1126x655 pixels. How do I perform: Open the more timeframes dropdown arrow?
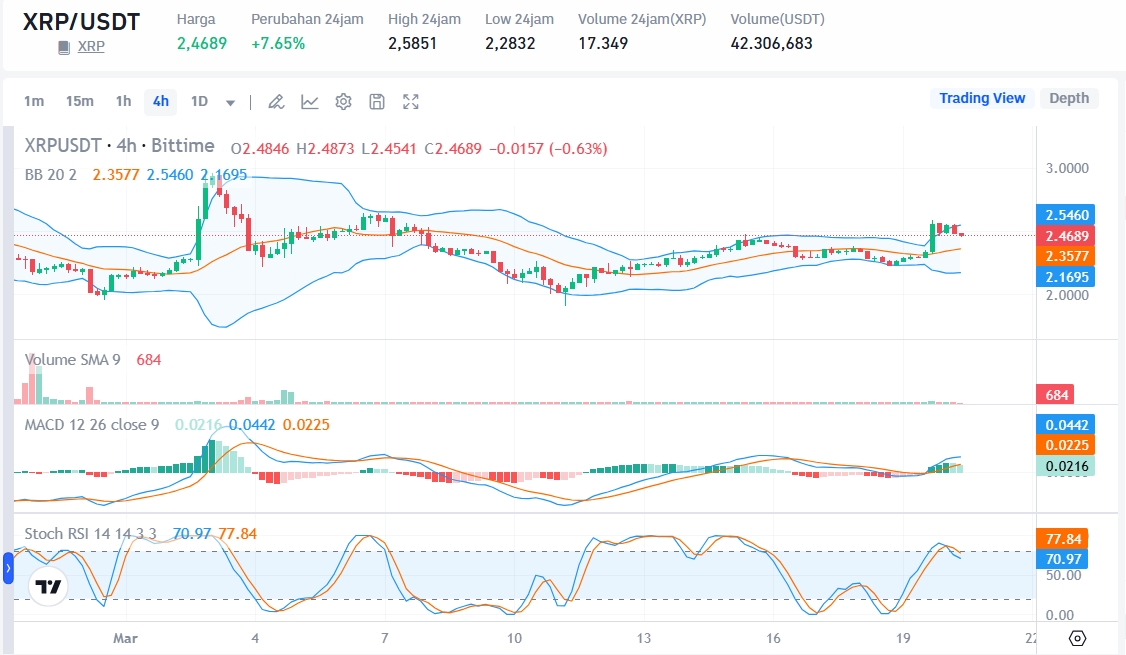point(231,103)
